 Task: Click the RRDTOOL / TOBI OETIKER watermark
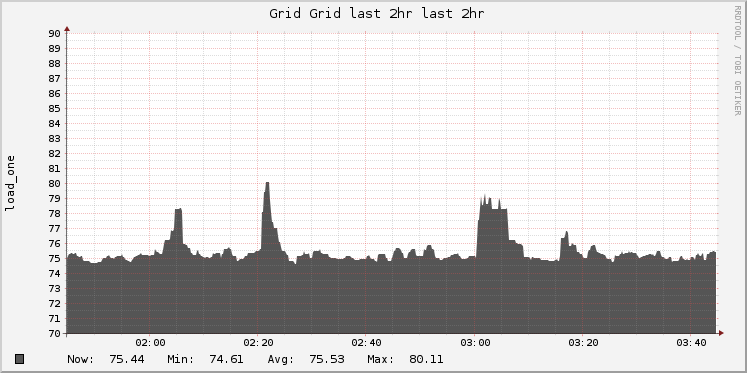pos(737,60)
